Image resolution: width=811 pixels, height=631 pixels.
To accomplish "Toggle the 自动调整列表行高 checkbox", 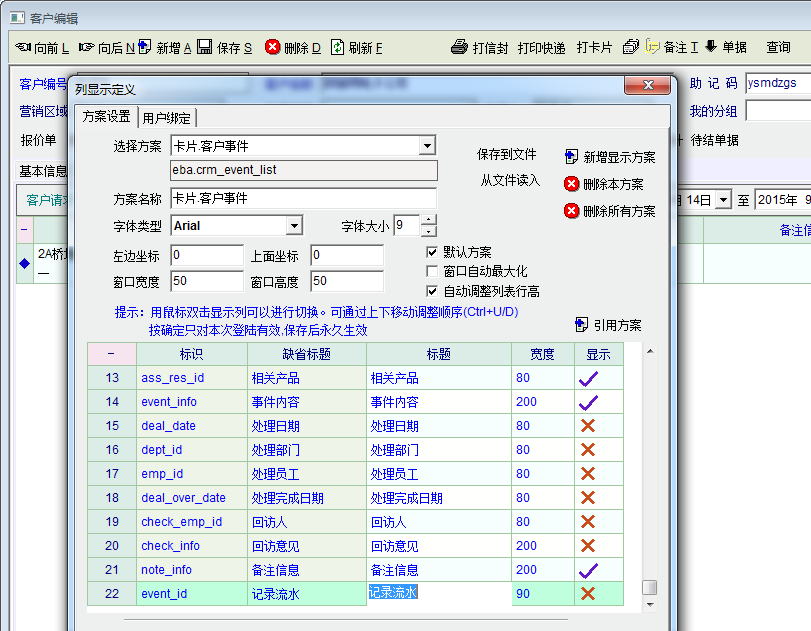I will (x=432, y=291).
